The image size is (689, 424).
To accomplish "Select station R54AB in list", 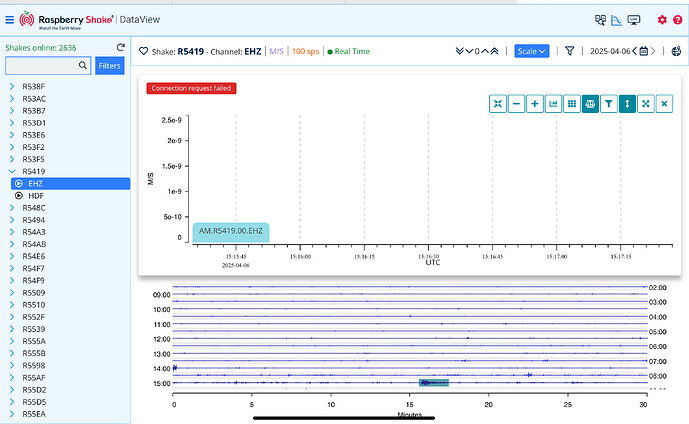I will tap(34, 244).
